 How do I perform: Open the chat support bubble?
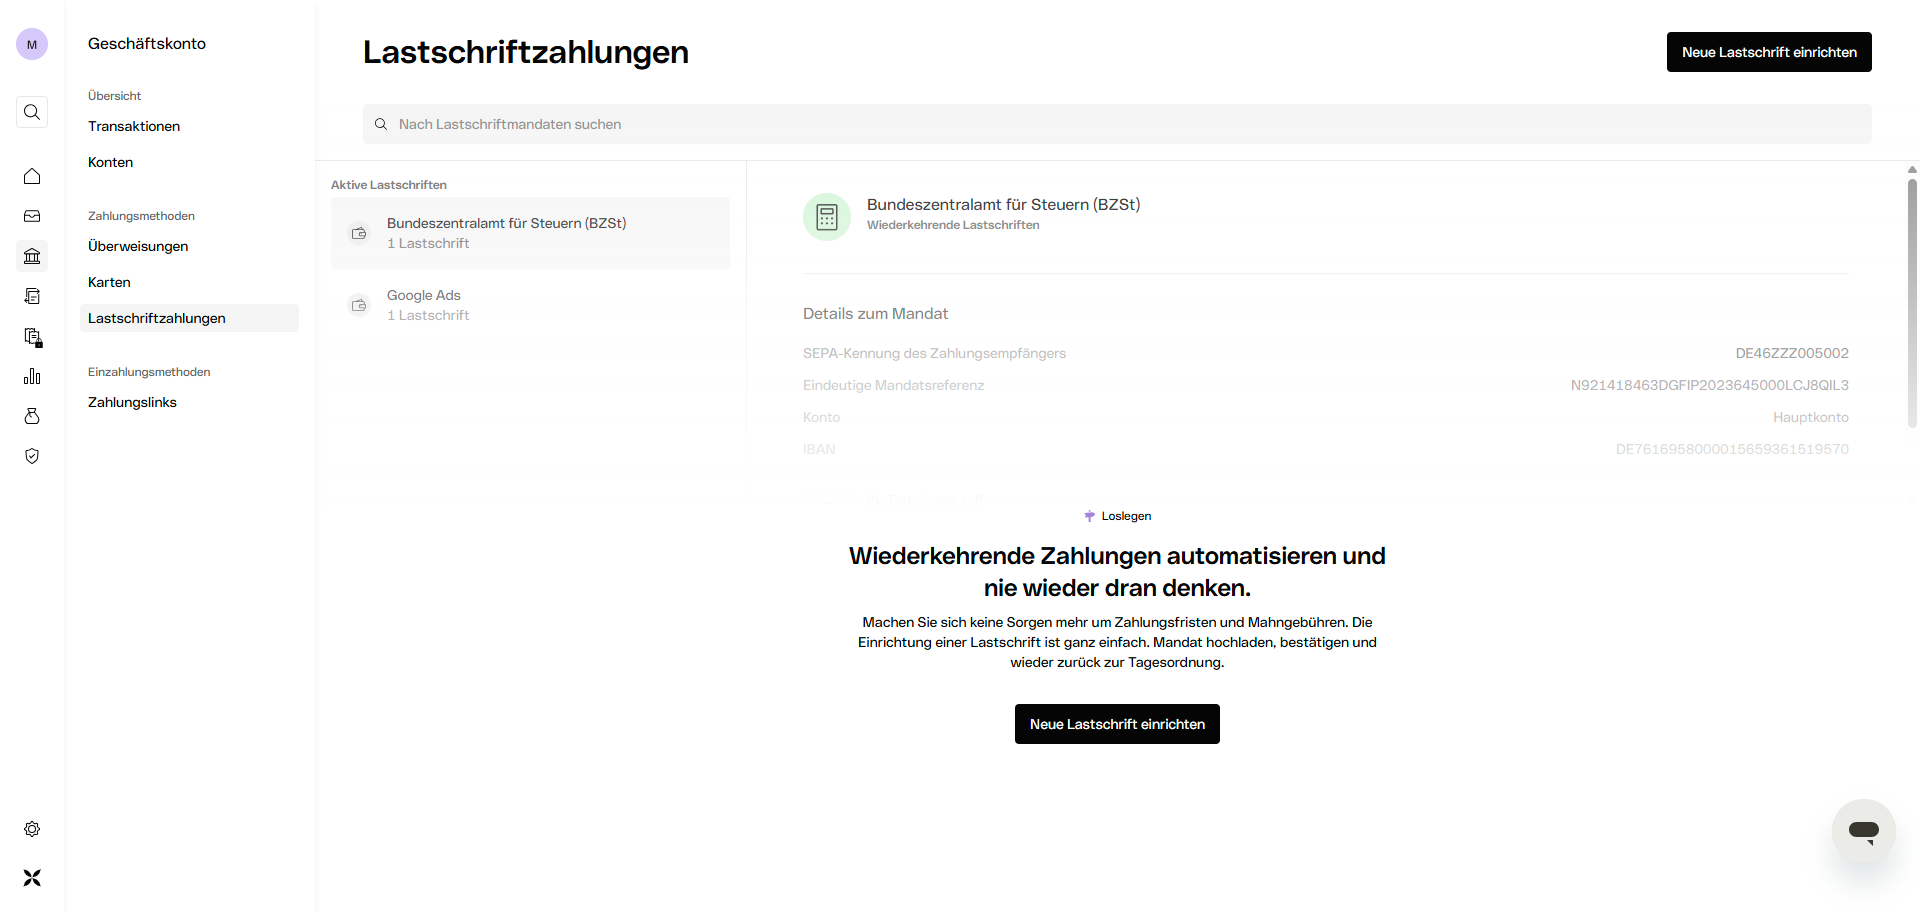(1863, 830)
